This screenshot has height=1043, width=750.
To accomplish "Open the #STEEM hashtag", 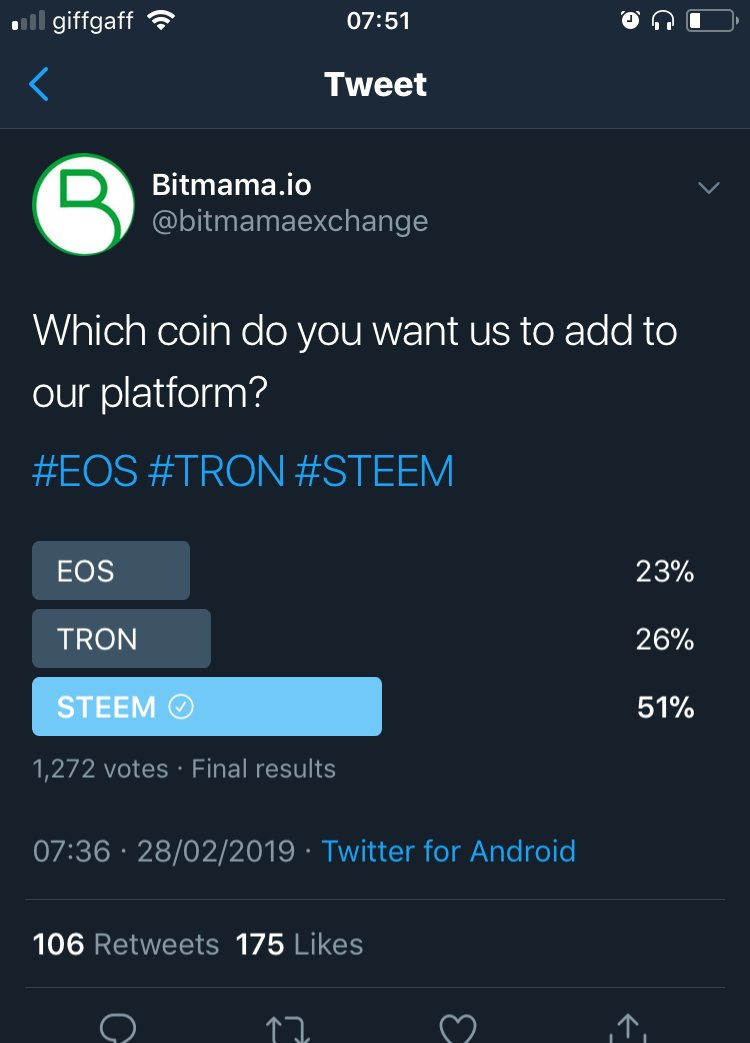I will (x=374, y=471).
